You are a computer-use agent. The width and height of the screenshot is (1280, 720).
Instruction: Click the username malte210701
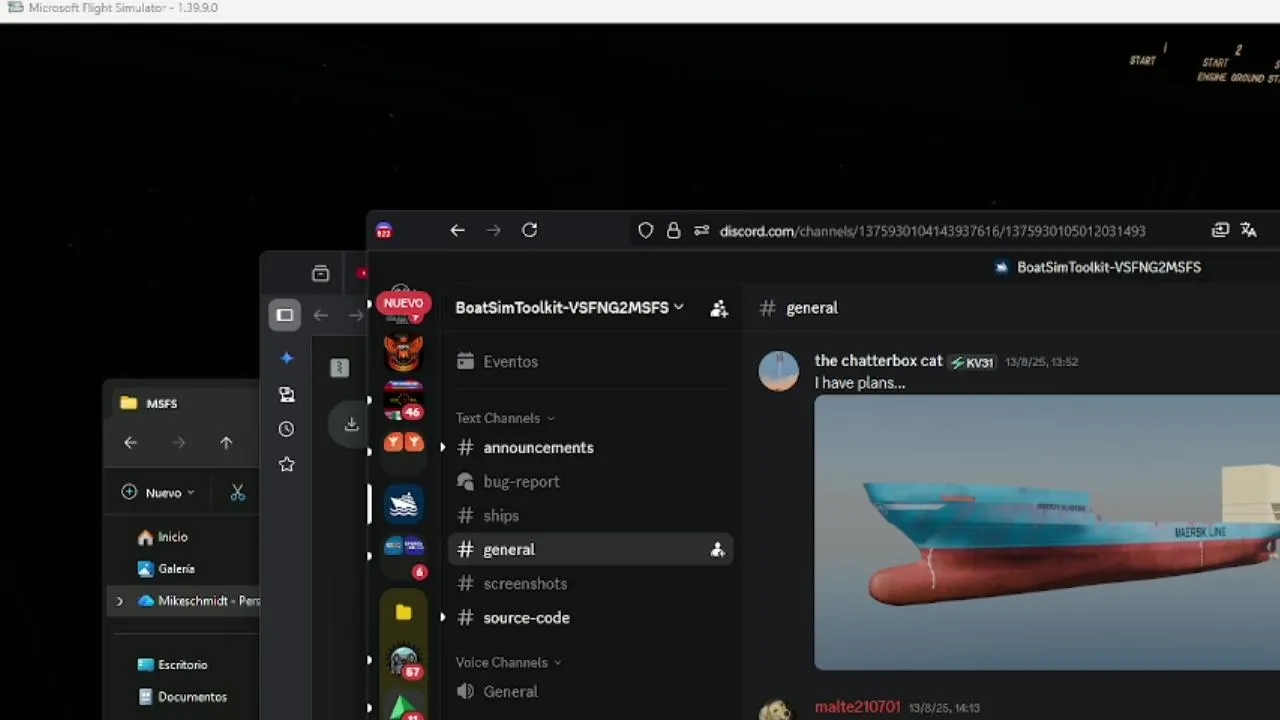tap(857, 707)
